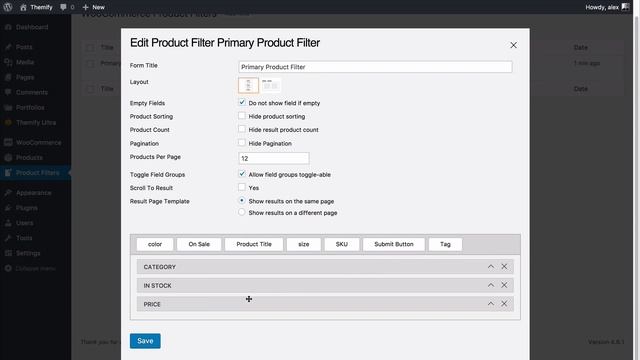Pick the Product Title field button
The width and height of the screenshot is (640, 360).
click(254, 244)
